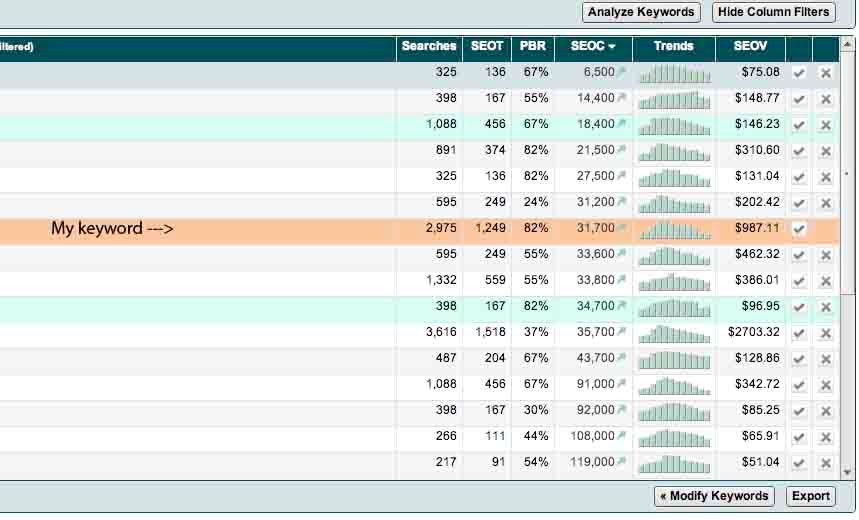The height and width of the screenshot is (520, 859).
Task: Delete the keyword row valued $310.60
Action: 825,151
